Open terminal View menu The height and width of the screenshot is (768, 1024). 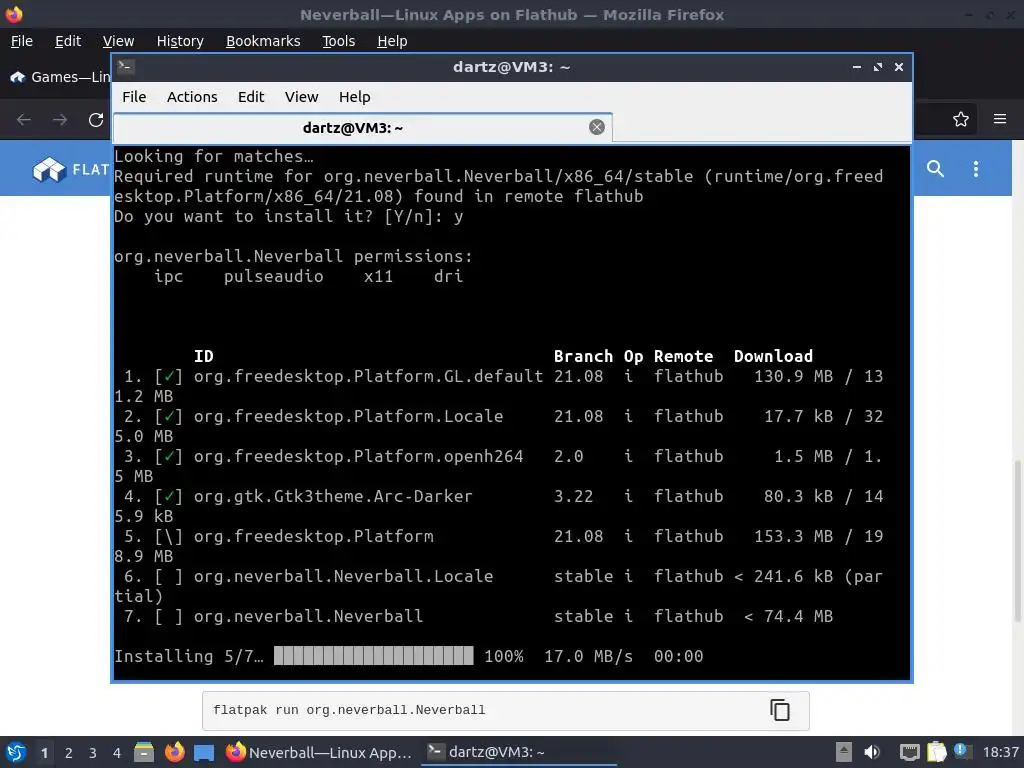tap(301, 97)
